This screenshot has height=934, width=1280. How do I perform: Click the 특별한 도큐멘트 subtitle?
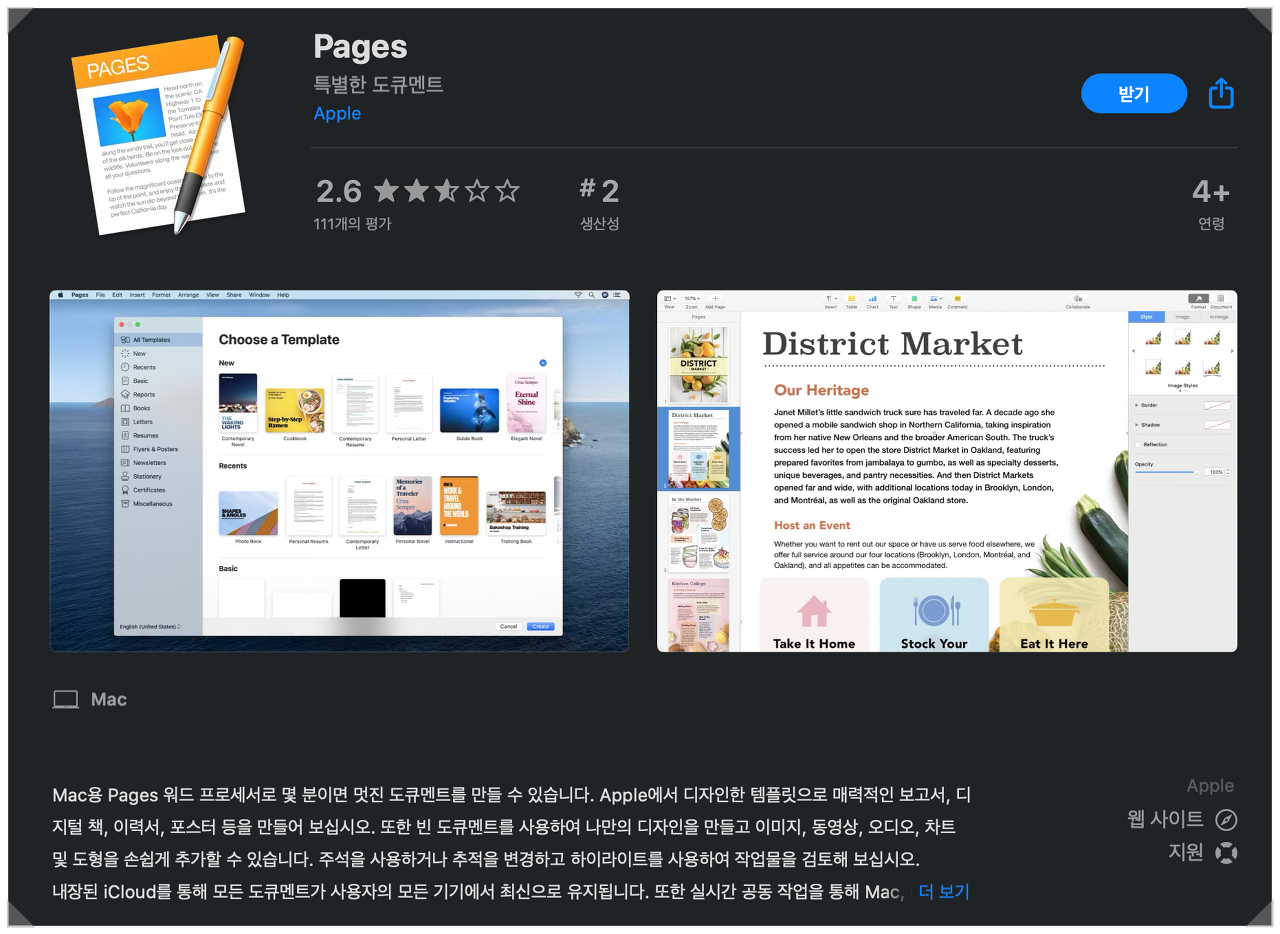pos(378,84)
